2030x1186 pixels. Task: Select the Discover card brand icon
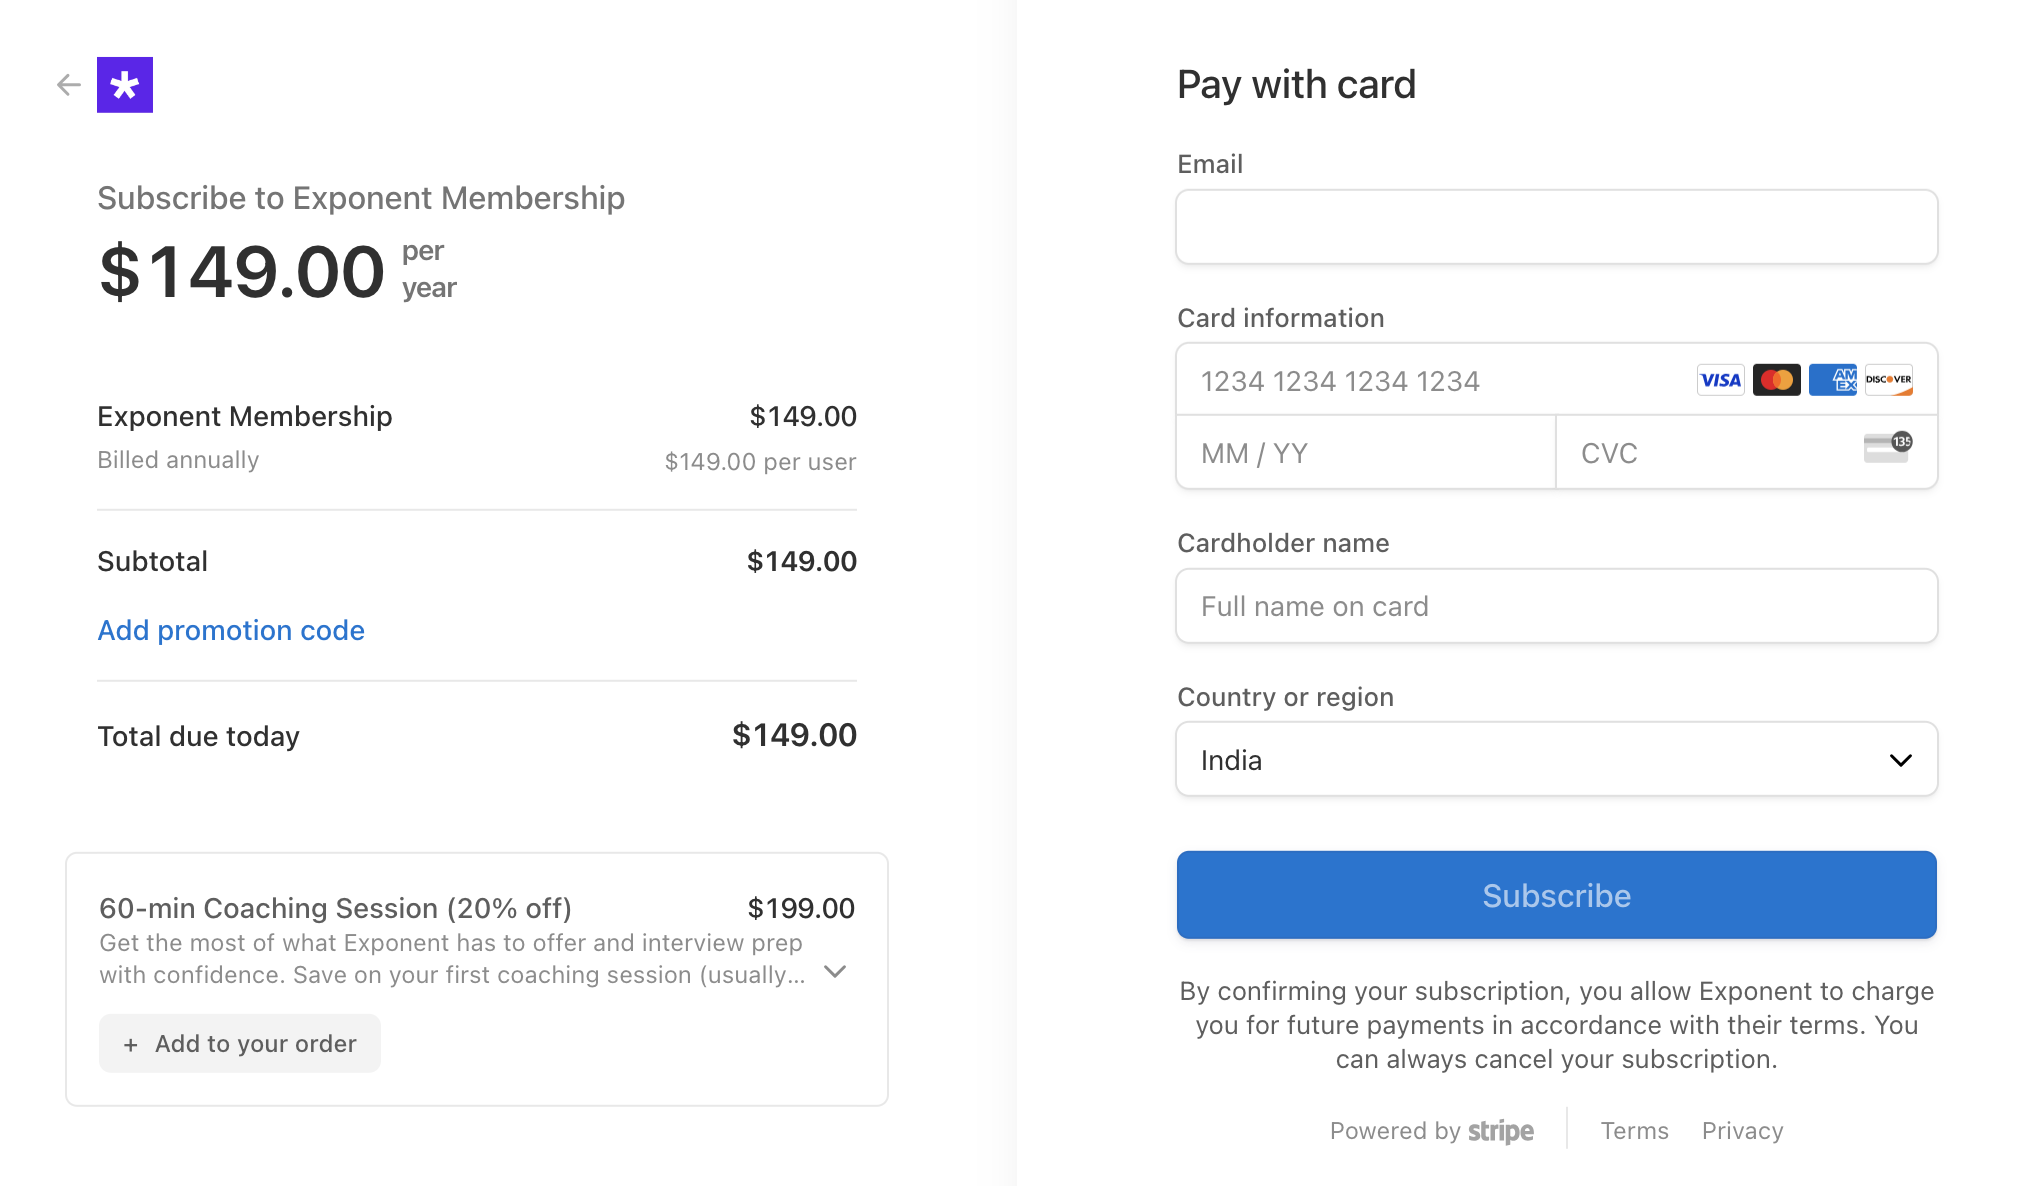coord(1888,379)
